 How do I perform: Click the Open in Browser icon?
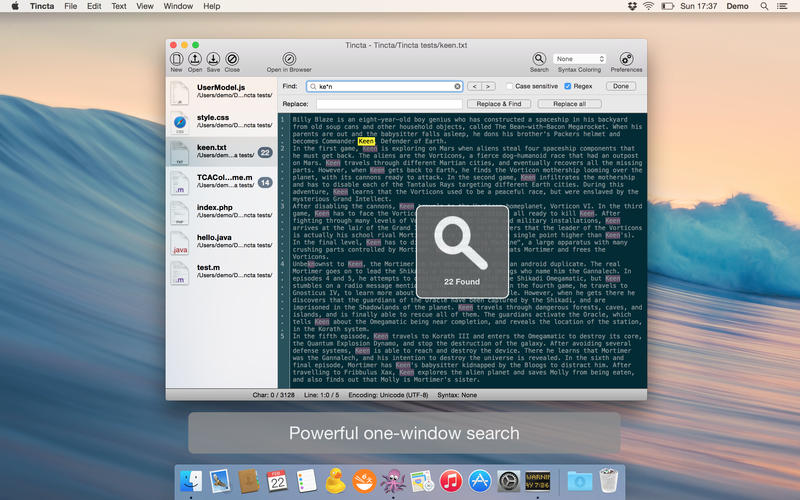289,59
